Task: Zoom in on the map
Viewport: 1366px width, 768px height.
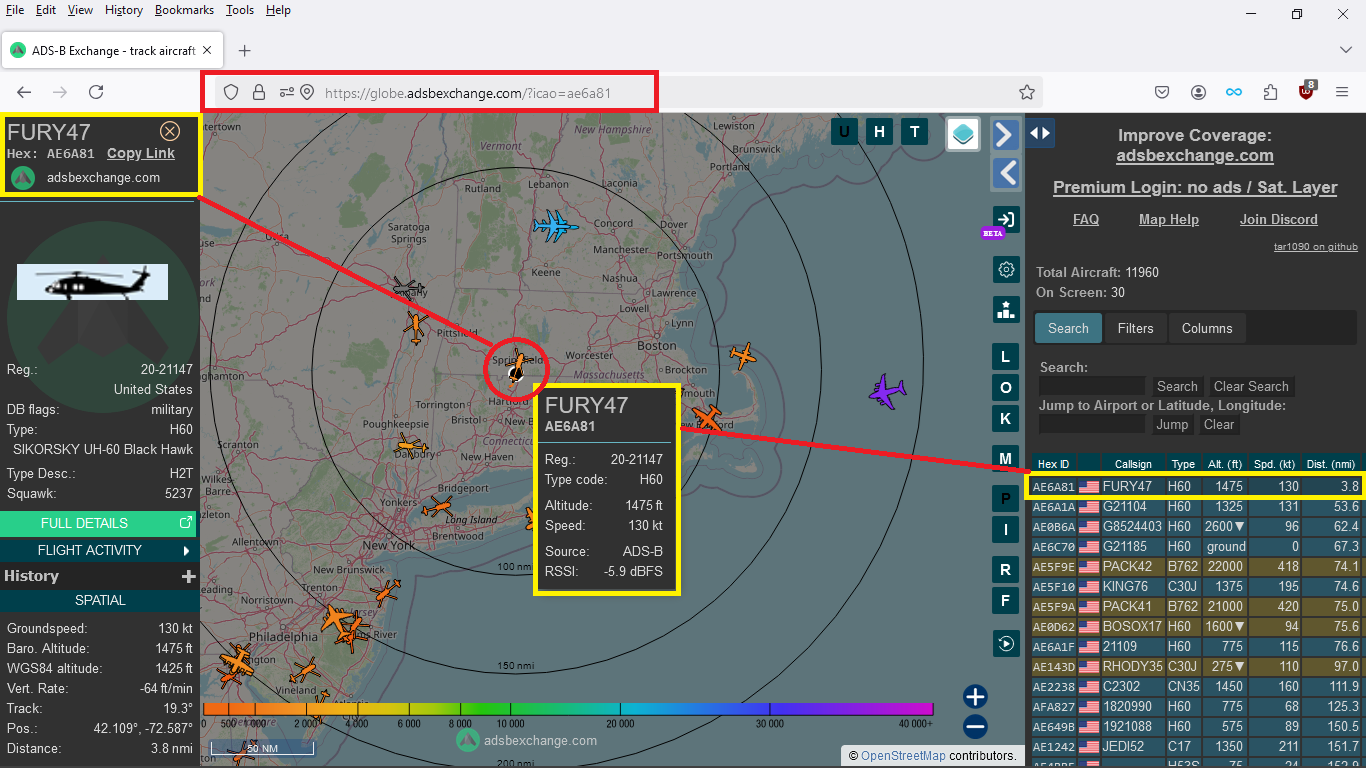Action: (975, 697)
